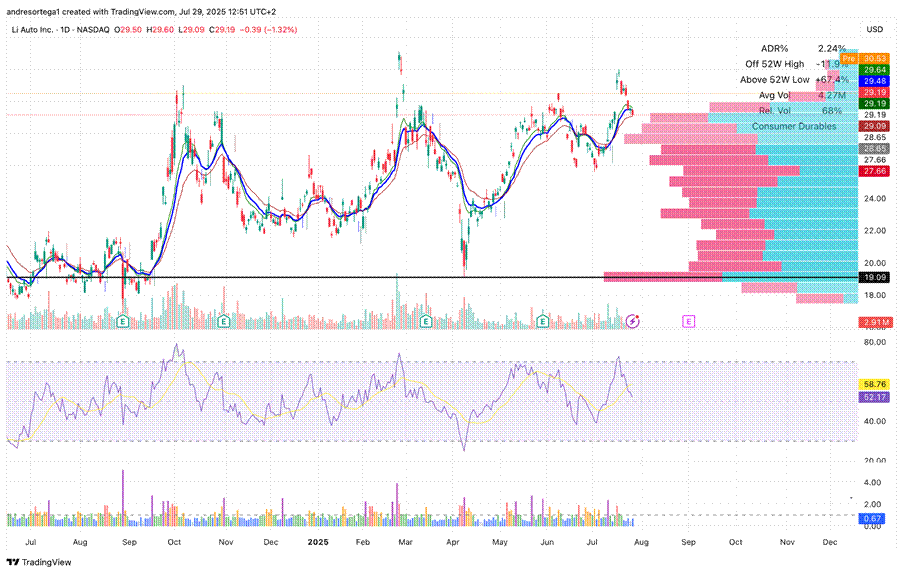Click the Feb label on time axis

point(363,542)
